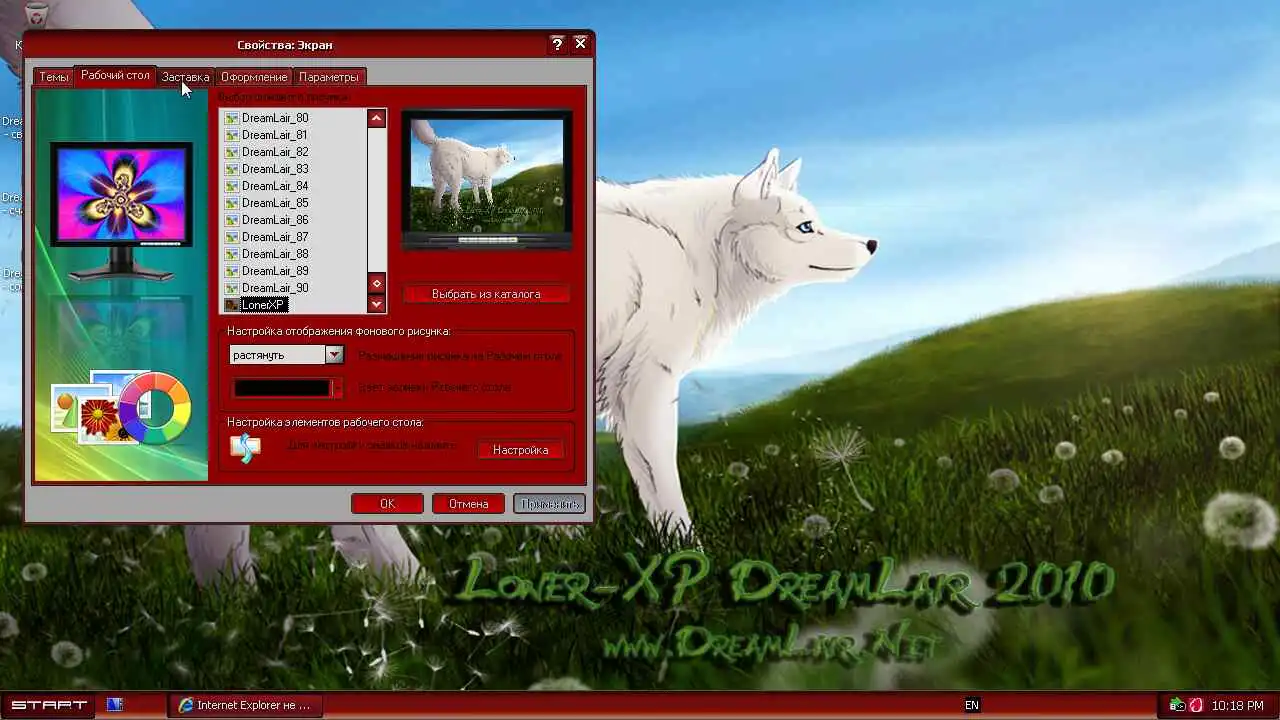
Task: Expand the растянуть position dropdown
Action: point(334,355)
